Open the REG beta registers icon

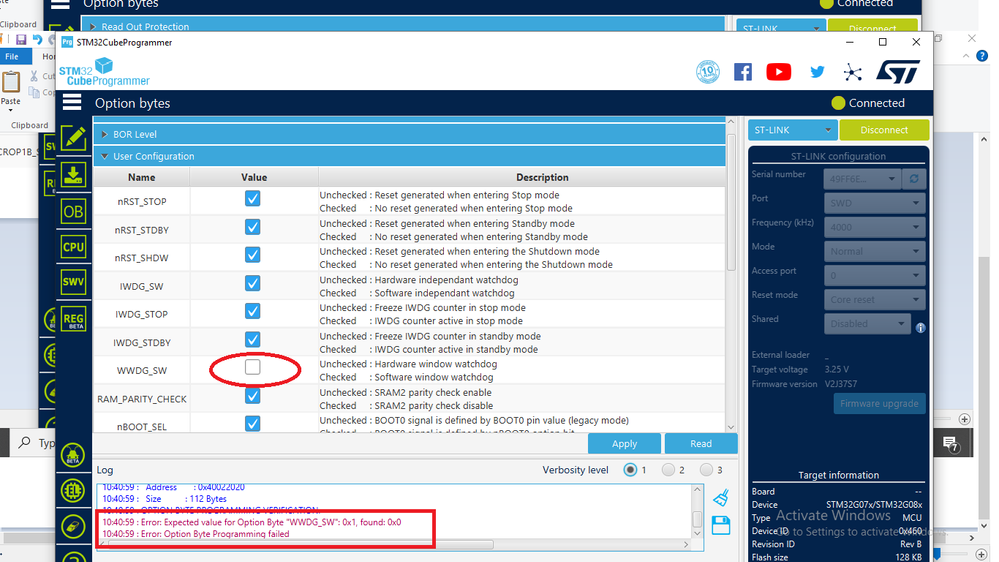[73, 319]
